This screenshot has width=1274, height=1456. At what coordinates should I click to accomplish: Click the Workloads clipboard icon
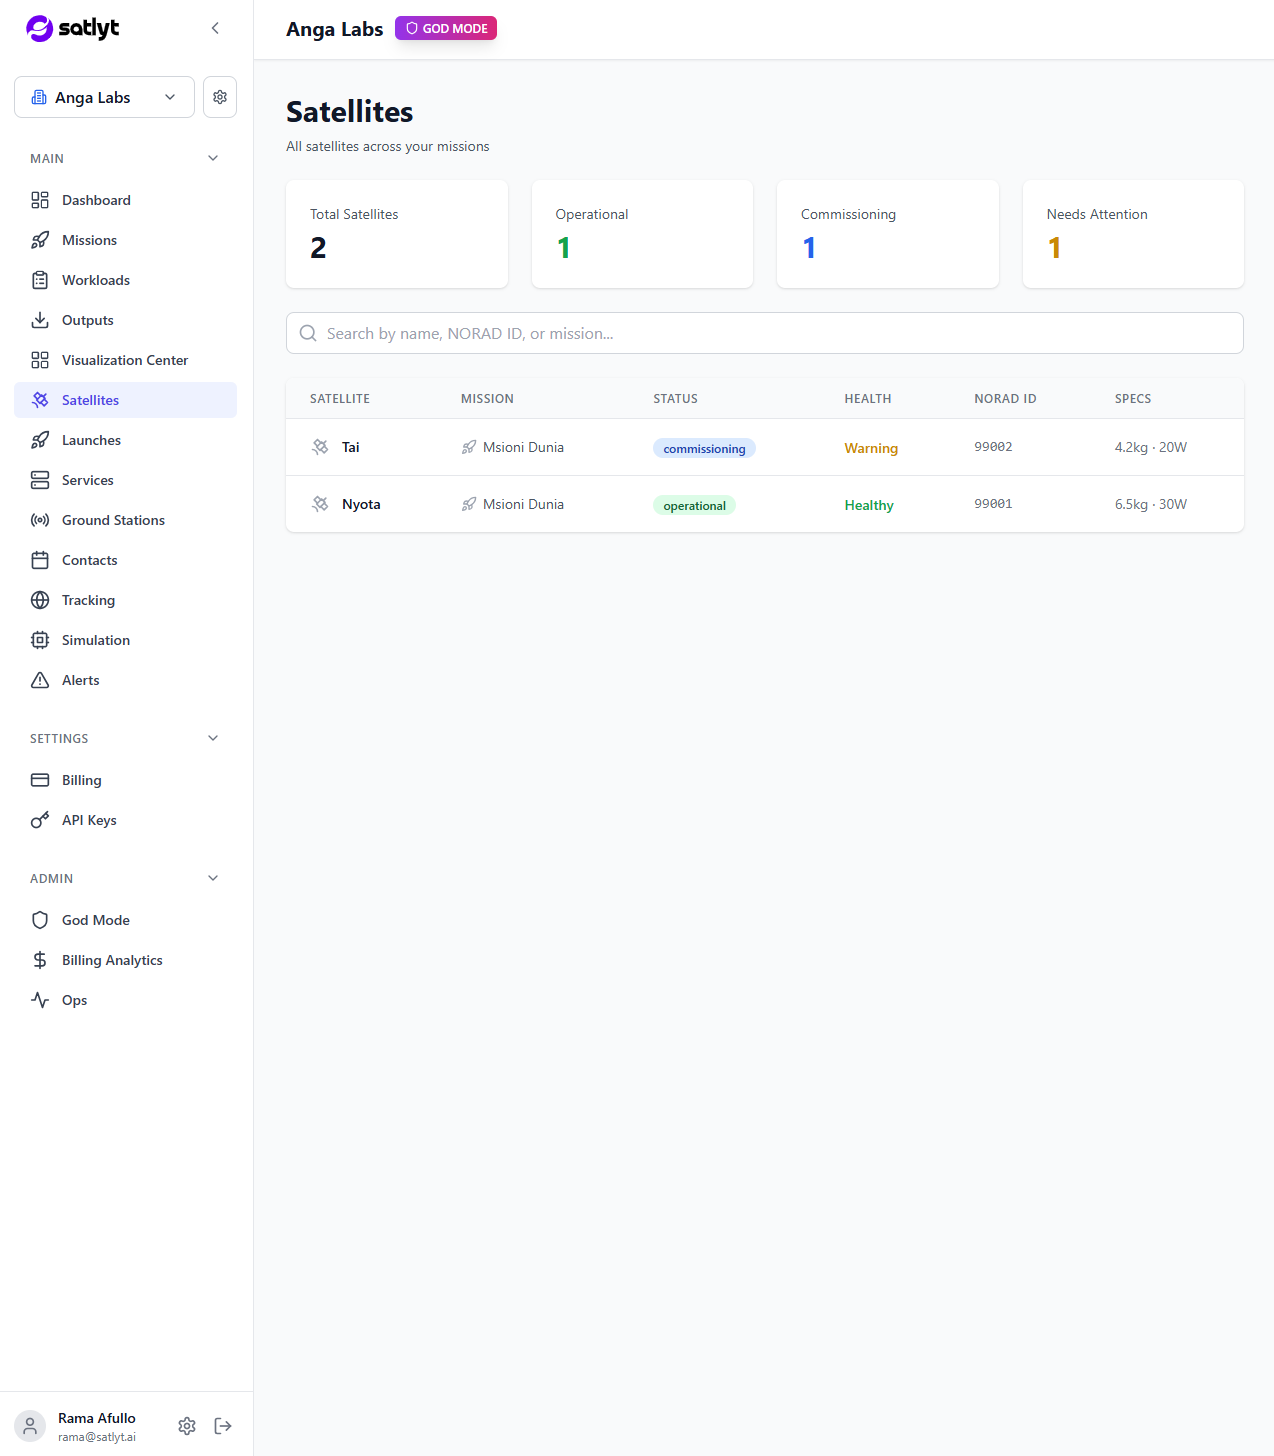tap(40, 280)
